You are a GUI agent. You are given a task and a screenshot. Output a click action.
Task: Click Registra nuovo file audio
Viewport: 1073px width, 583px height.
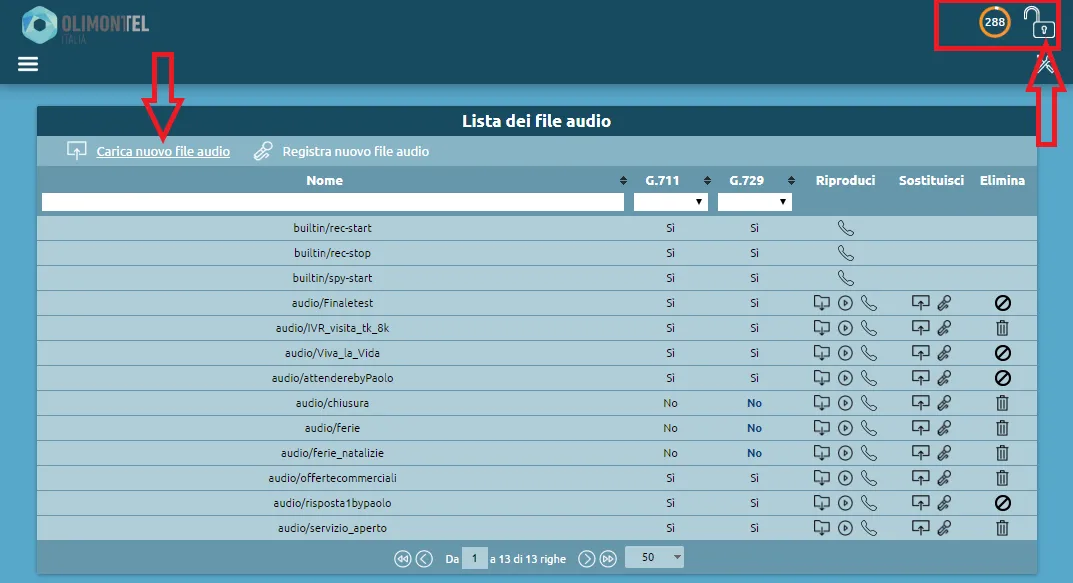[x=355, y=152]
